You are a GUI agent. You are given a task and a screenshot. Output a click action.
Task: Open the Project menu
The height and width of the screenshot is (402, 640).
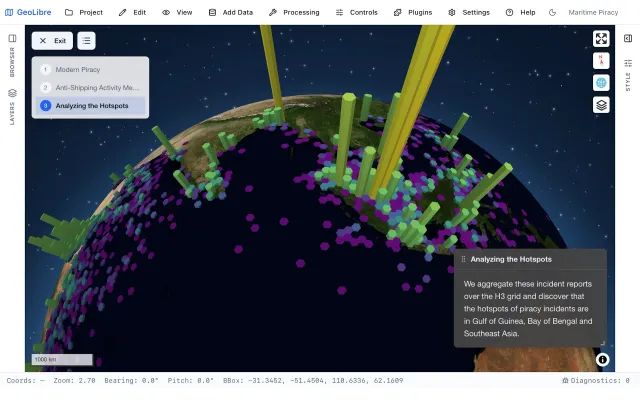84,12
